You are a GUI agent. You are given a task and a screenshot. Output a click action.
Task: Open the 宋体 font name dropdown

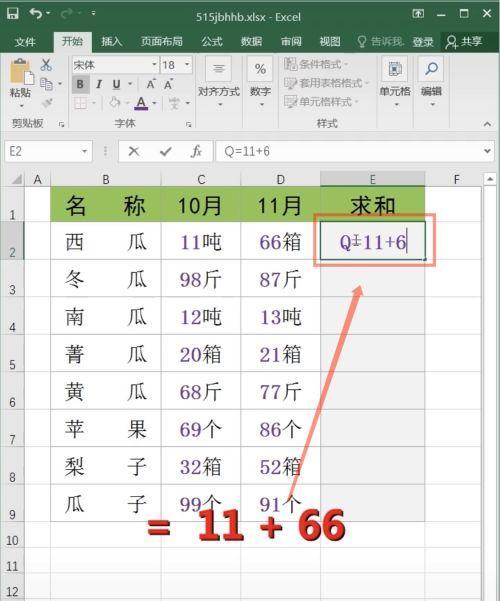click(154, 64)
